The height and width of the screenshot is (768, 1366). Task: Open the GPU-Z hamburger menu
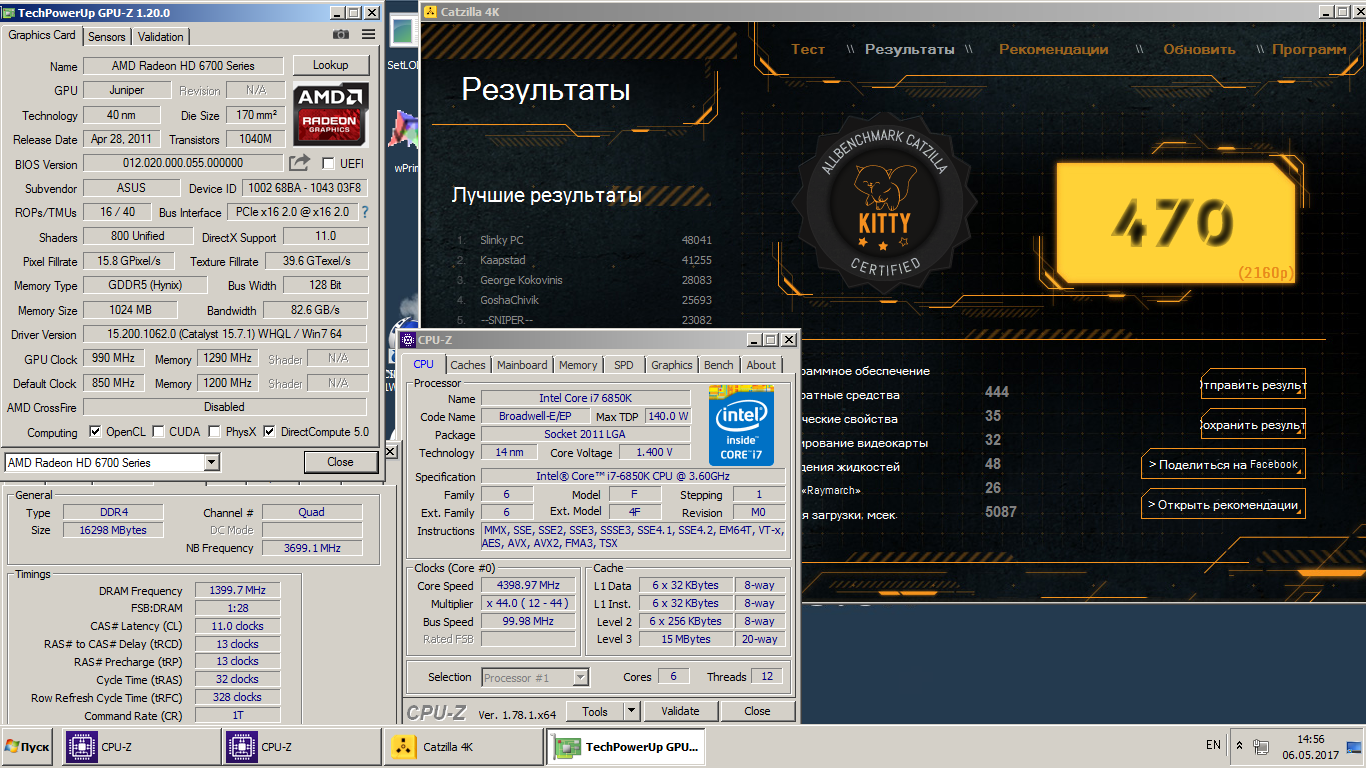[369, 35]
